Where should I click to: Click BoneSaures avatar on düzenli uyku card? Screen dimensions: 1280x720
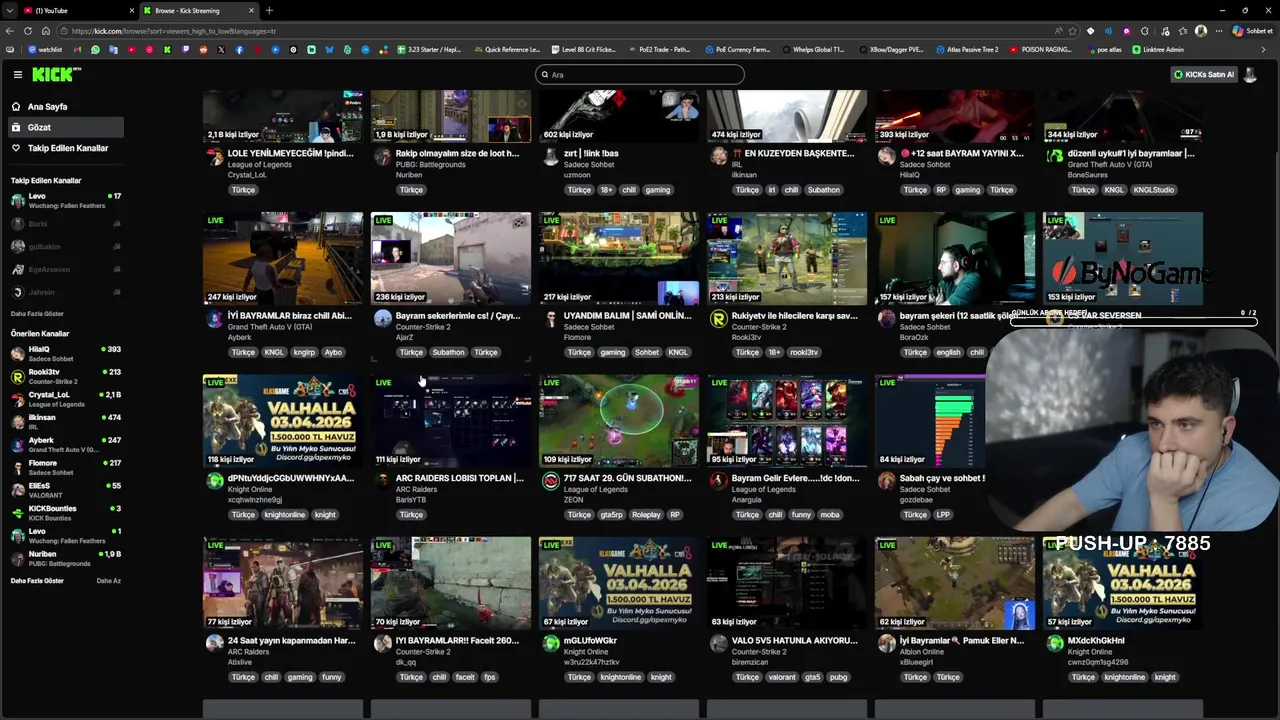click(x=1054, y=157)
